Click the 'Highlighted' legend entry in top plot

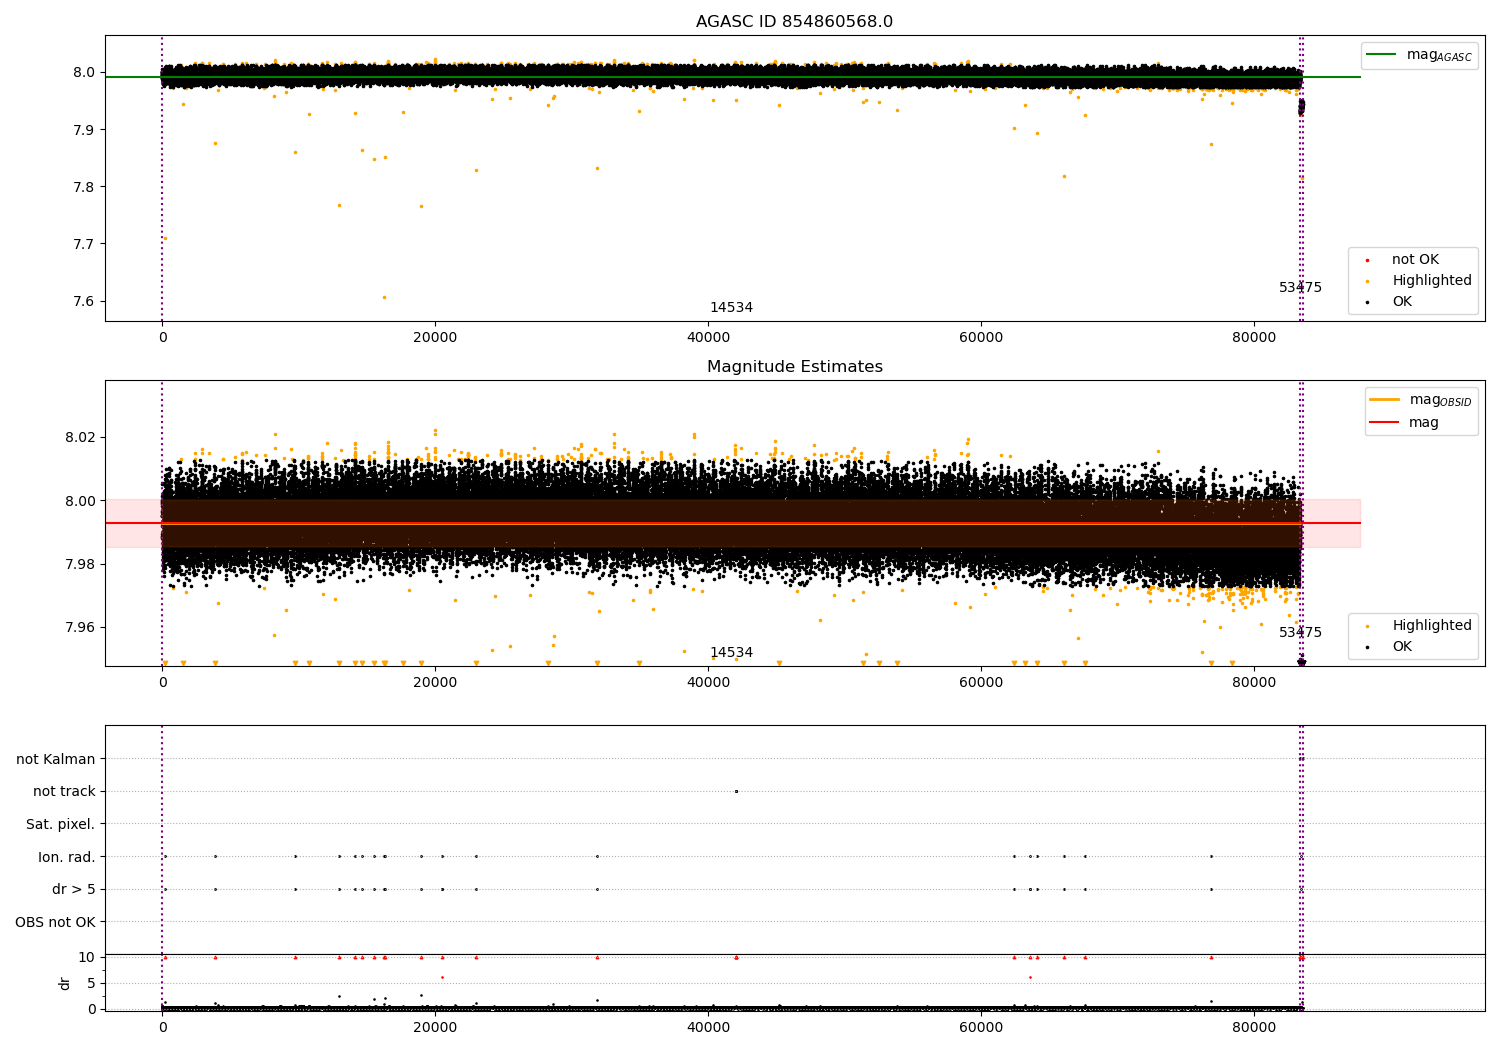(1431, 281)
